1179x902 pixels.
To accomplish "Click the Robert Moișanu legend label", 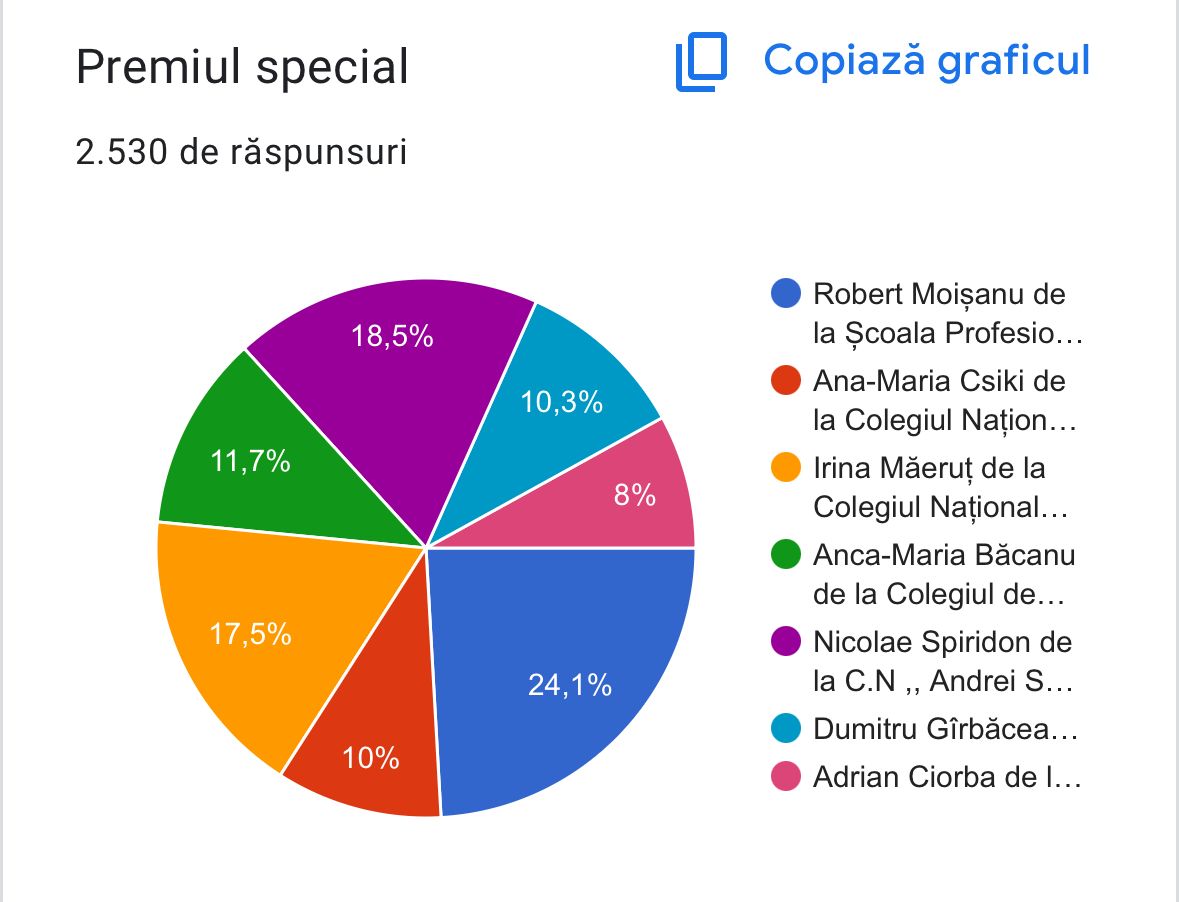I will 947,313.
